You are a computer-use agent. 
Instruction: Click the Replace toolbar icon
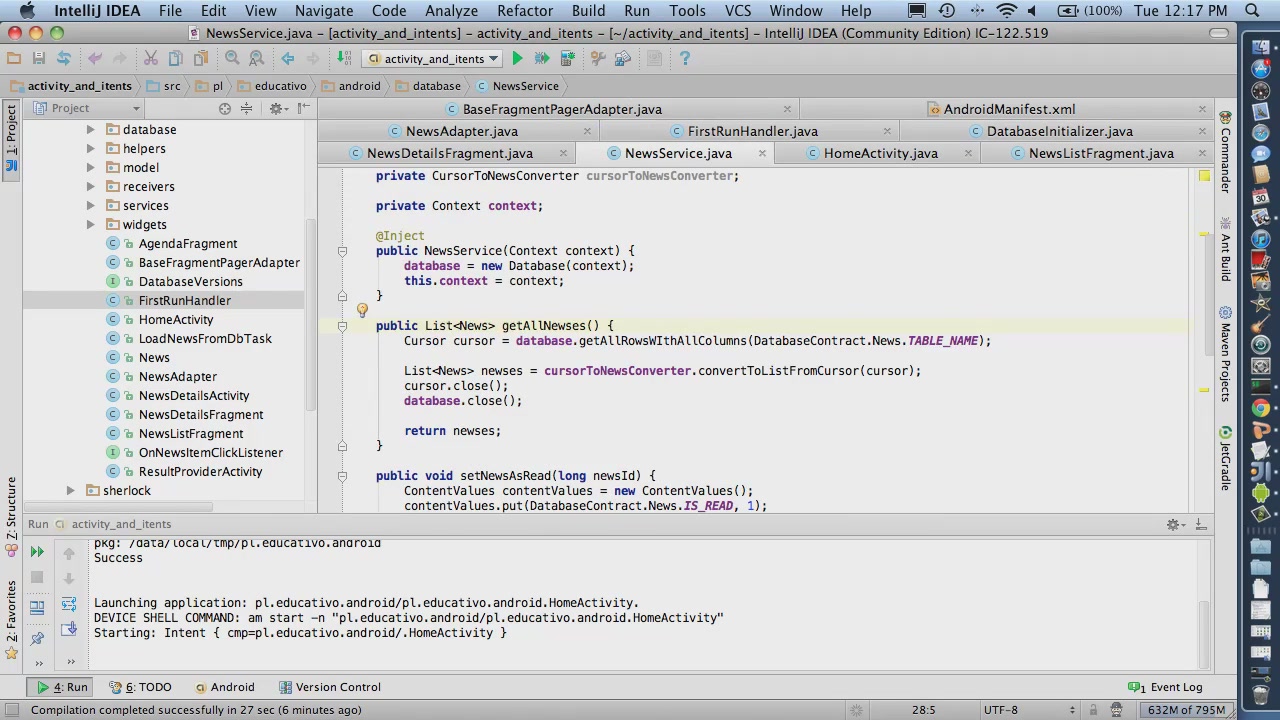pos(257,59)
